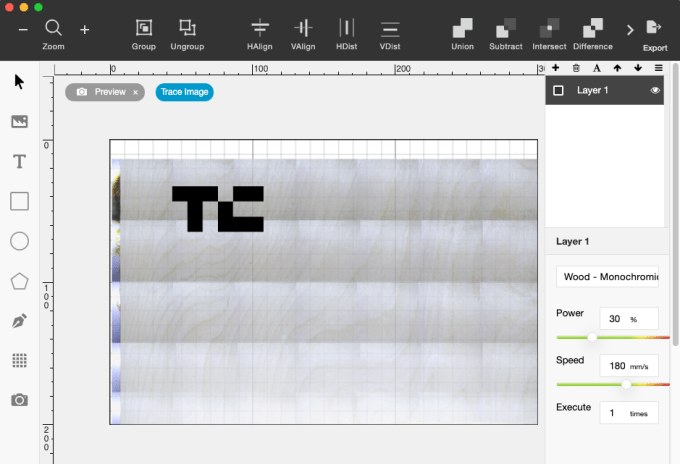
Task: Expand more toolbar items chevron
Action: click(x=630, y=30)
